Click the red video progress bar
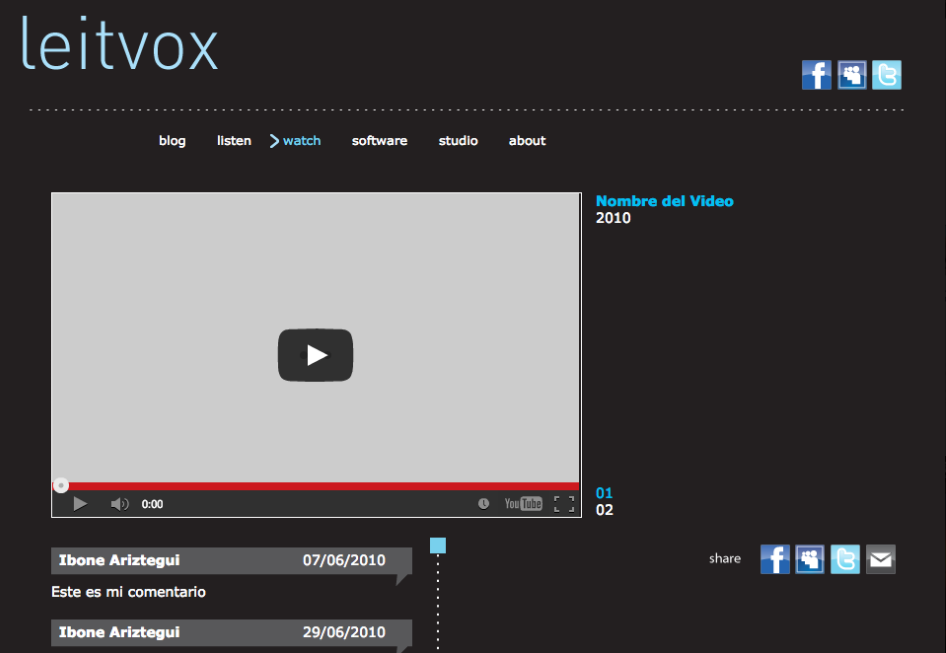This screenshot has height=653, width=946. [316, 486]
